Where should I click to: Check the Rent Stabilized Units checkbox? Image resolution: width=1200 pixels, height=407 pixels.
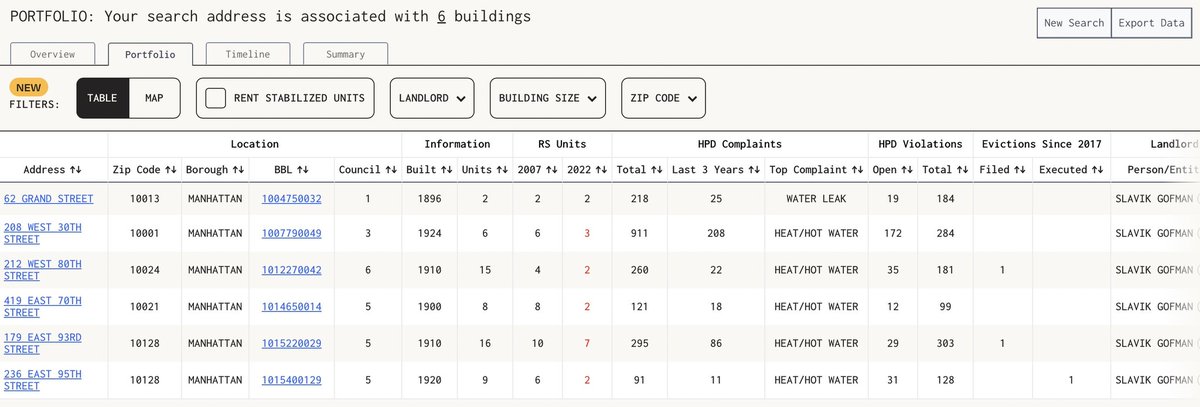pos(215,98)
